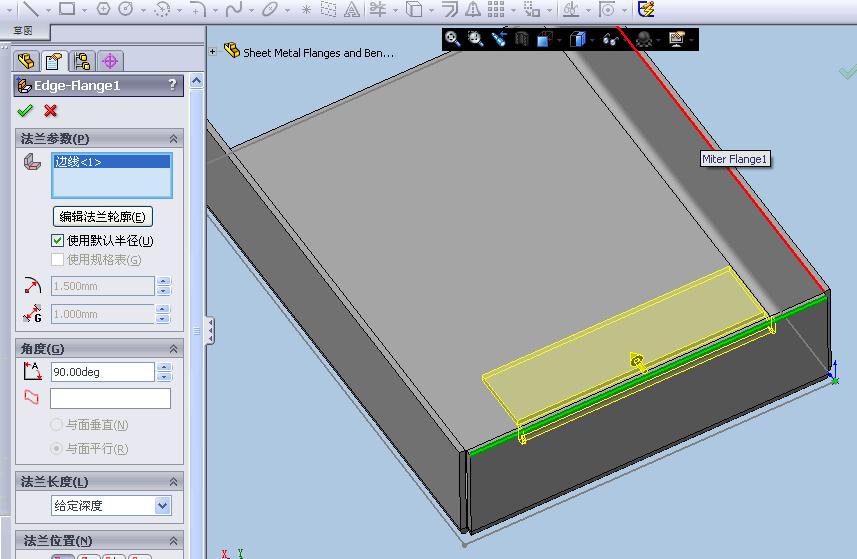Viewport: 857px width, 559px height.
Task: Open Line tool dropdown arrow
Action: [48, 10]
